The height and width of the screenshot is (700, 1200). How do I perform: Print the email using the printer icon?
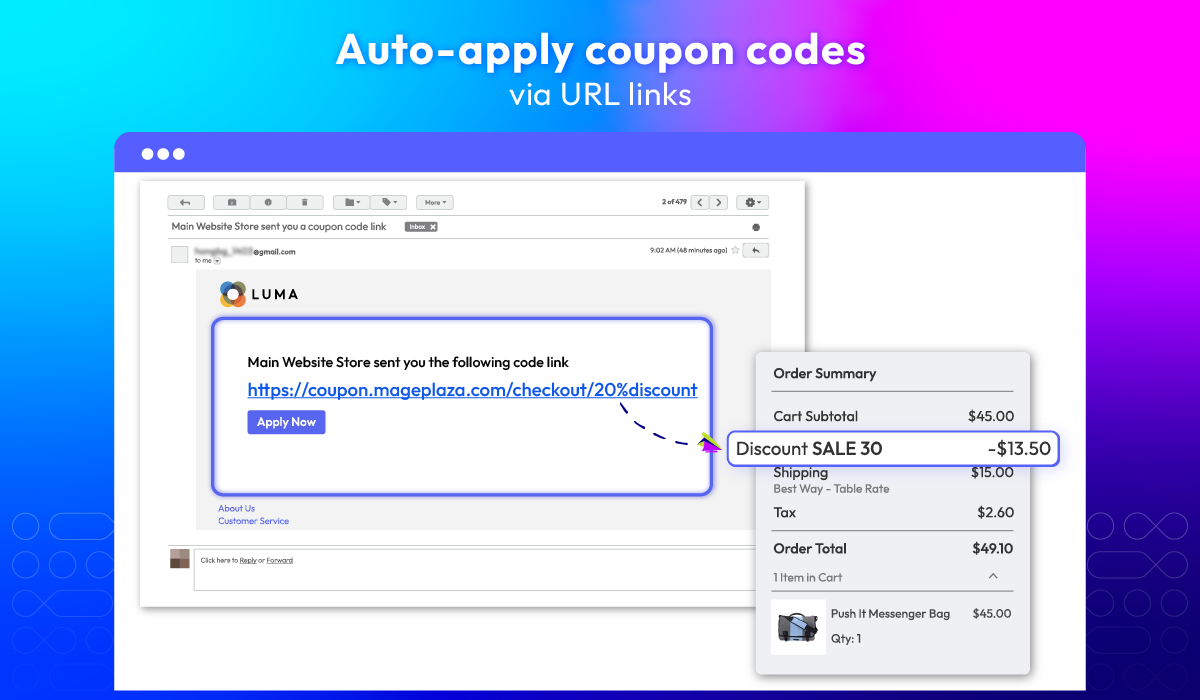click(756, 227)
